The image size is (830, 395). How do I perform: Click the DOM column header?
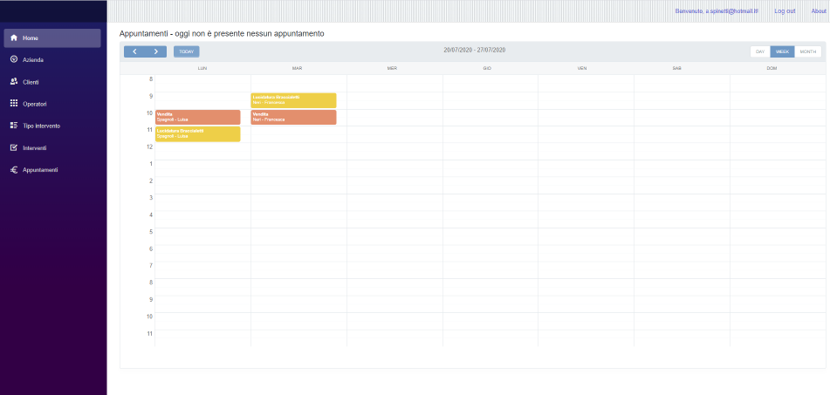coord(772,68)
